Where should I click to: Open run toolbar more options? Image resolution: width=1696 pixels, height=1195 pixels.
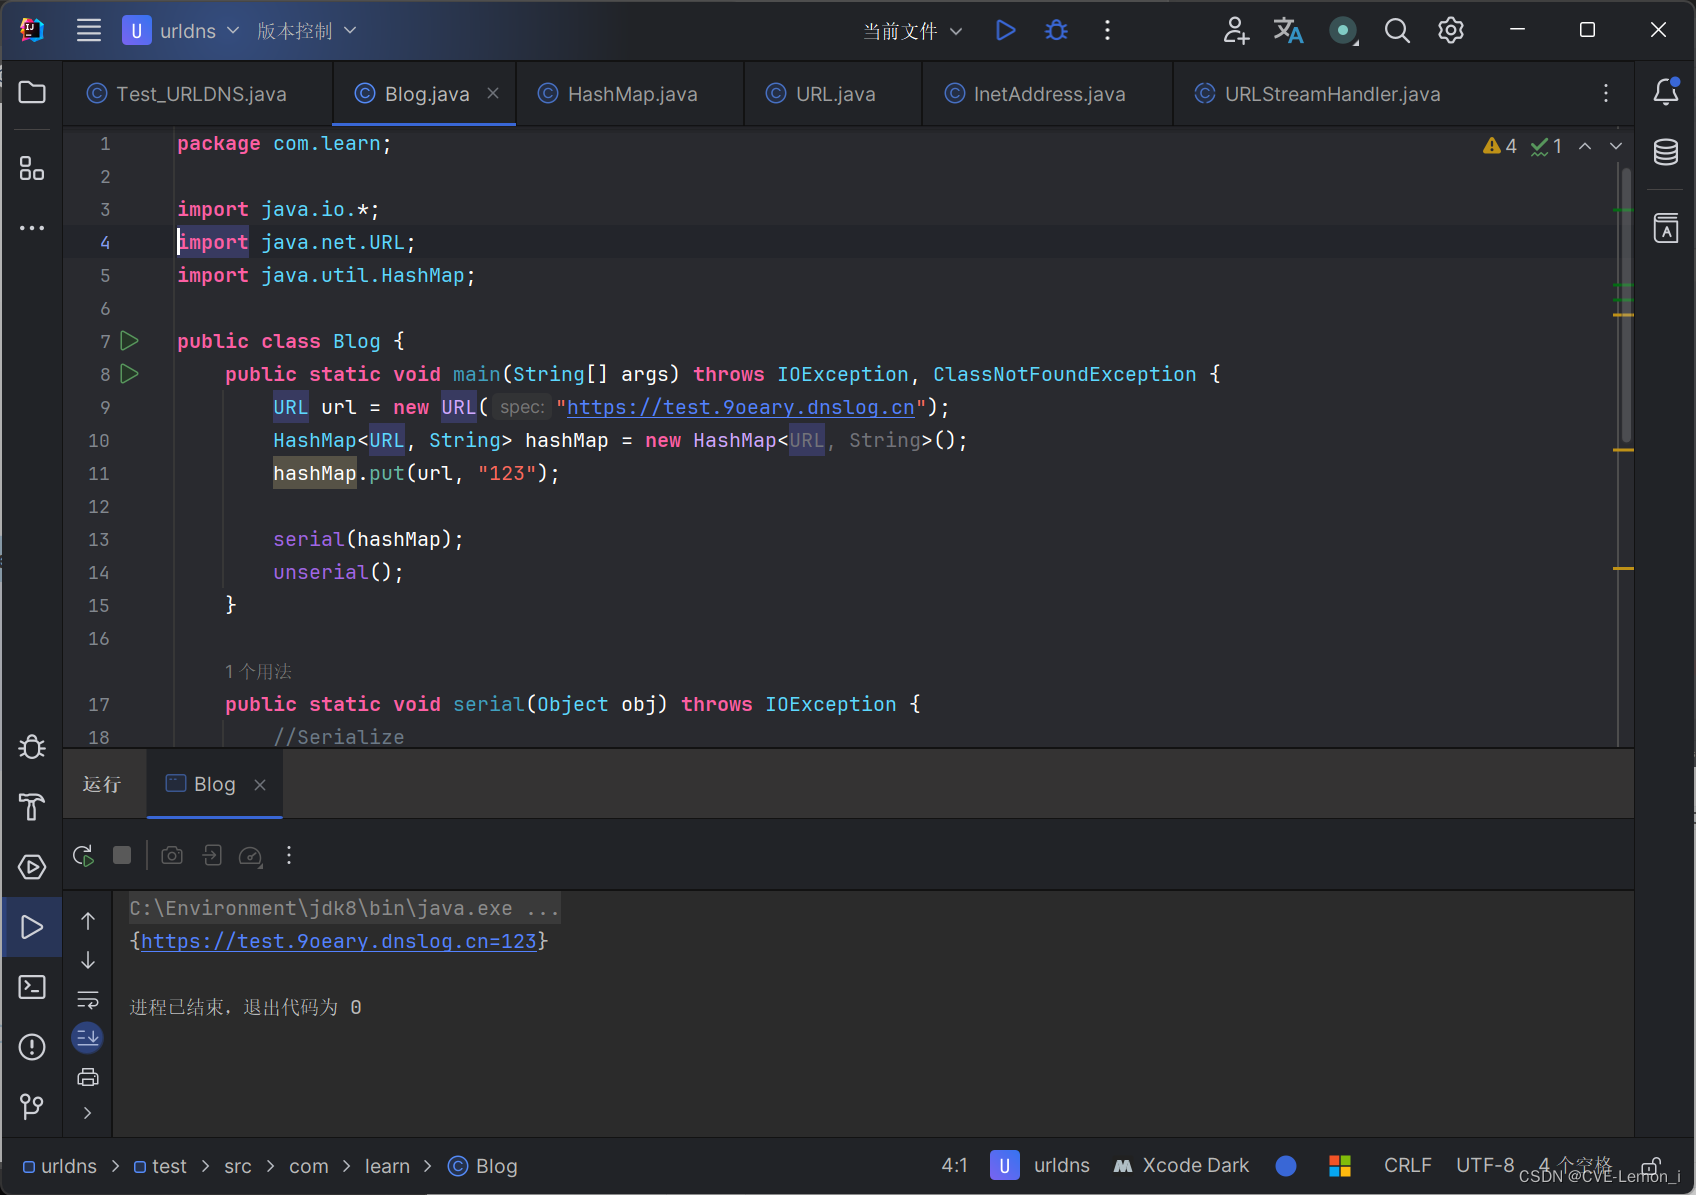[289, 855]
